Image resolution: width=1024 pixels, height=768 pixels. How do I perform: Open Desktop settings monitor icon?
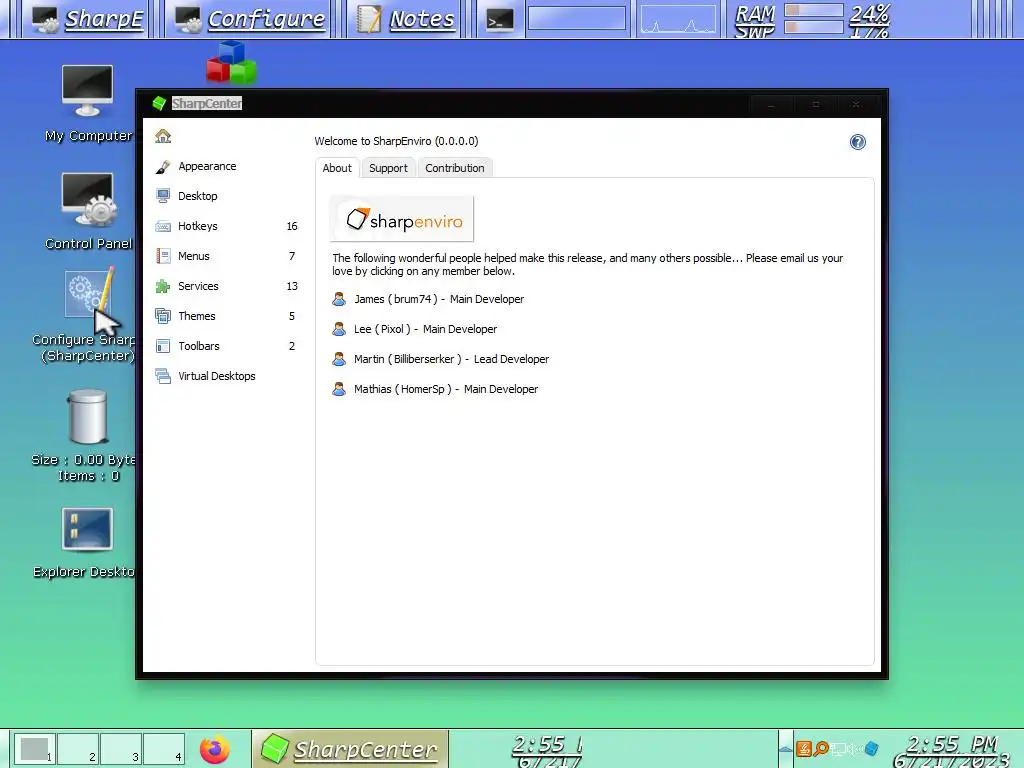point(163,196)
